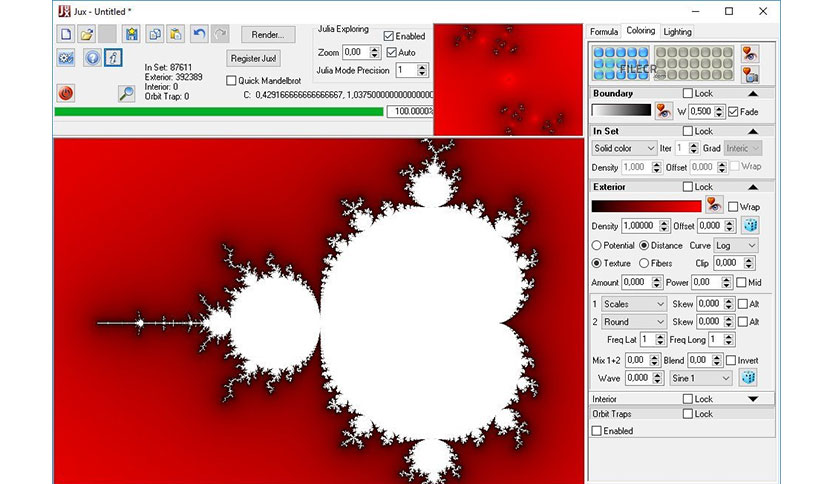
Task: Select the magnifying glass zoom tool
Action: [126, 94]
